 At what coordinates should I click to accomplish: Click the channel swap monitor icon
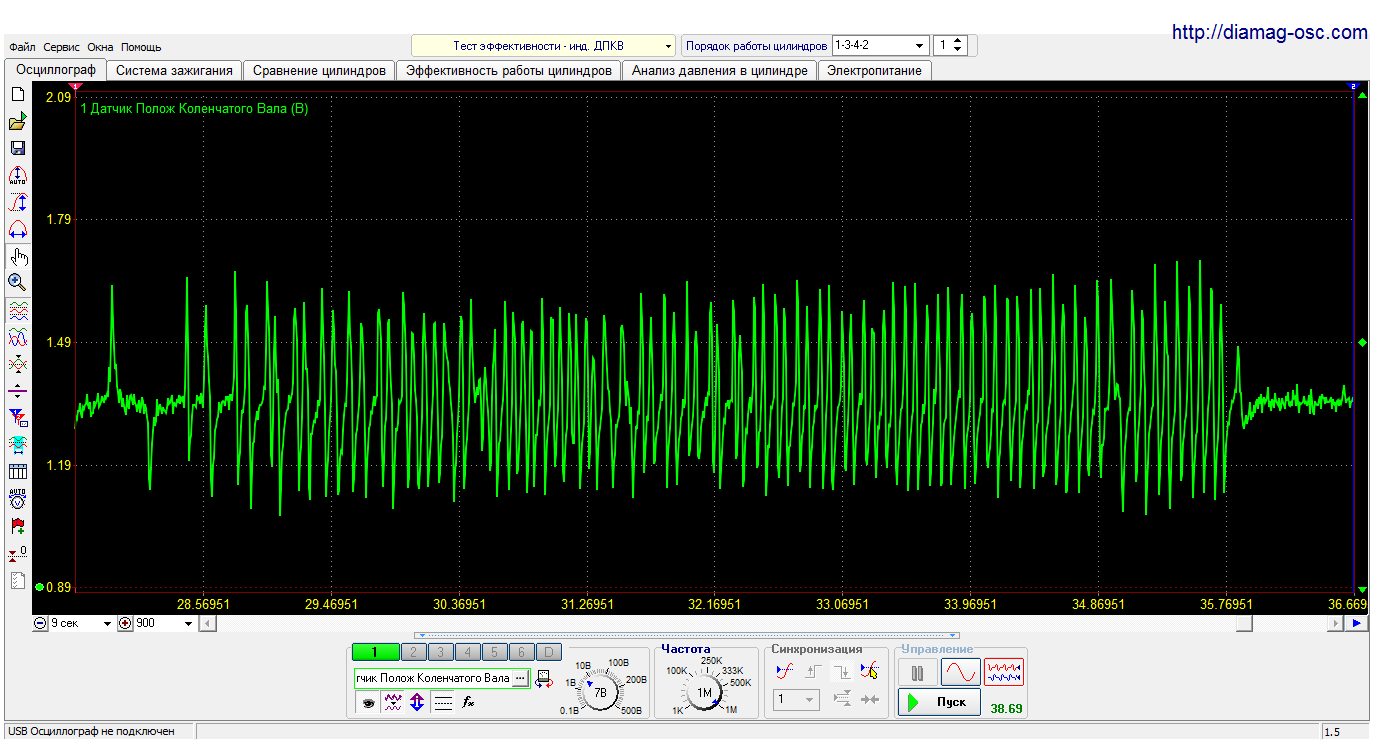(x=544, y=679)
